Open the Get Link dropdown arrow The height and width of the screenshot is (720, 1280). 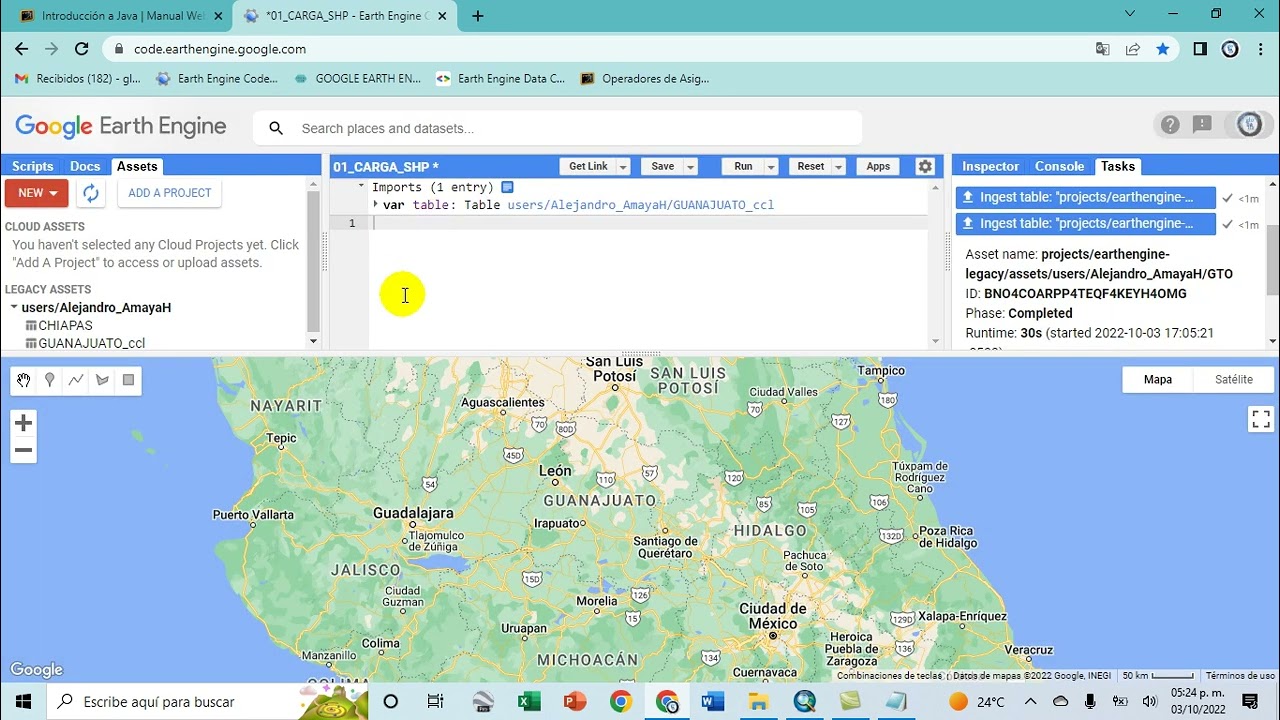(623, 167)
